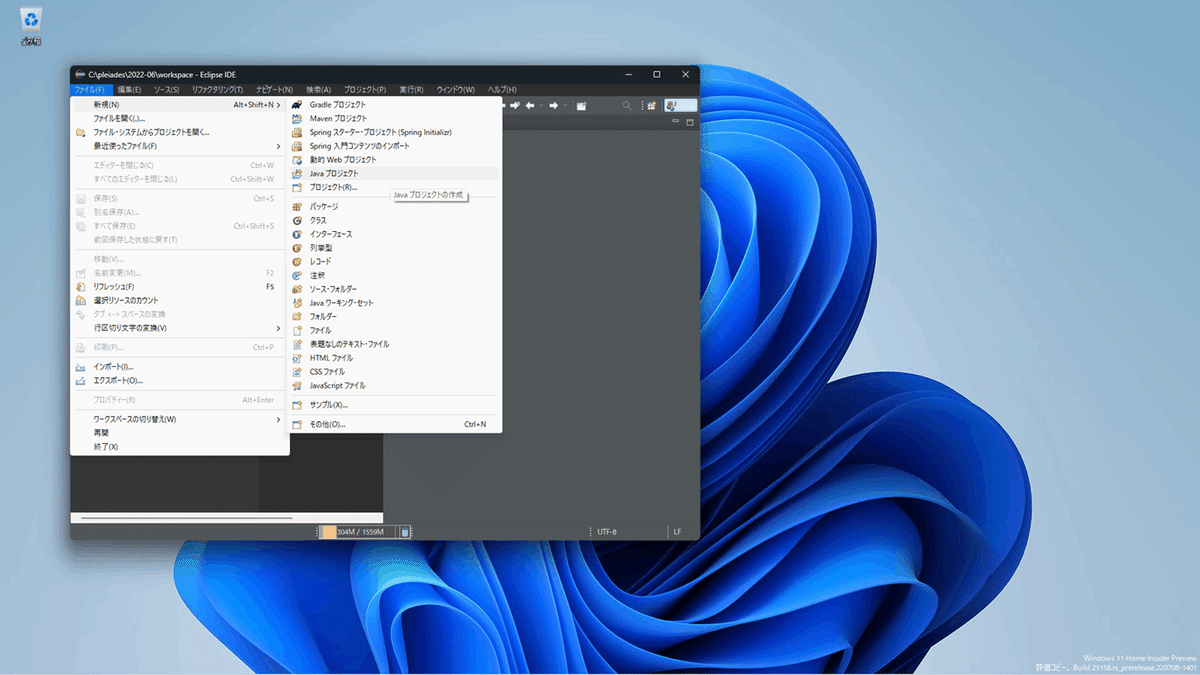The height and width of the screenshot is (675, 1200).
Task: Click the search magnifier icon in Eclipse toolbar
Action: click(627, 105)
